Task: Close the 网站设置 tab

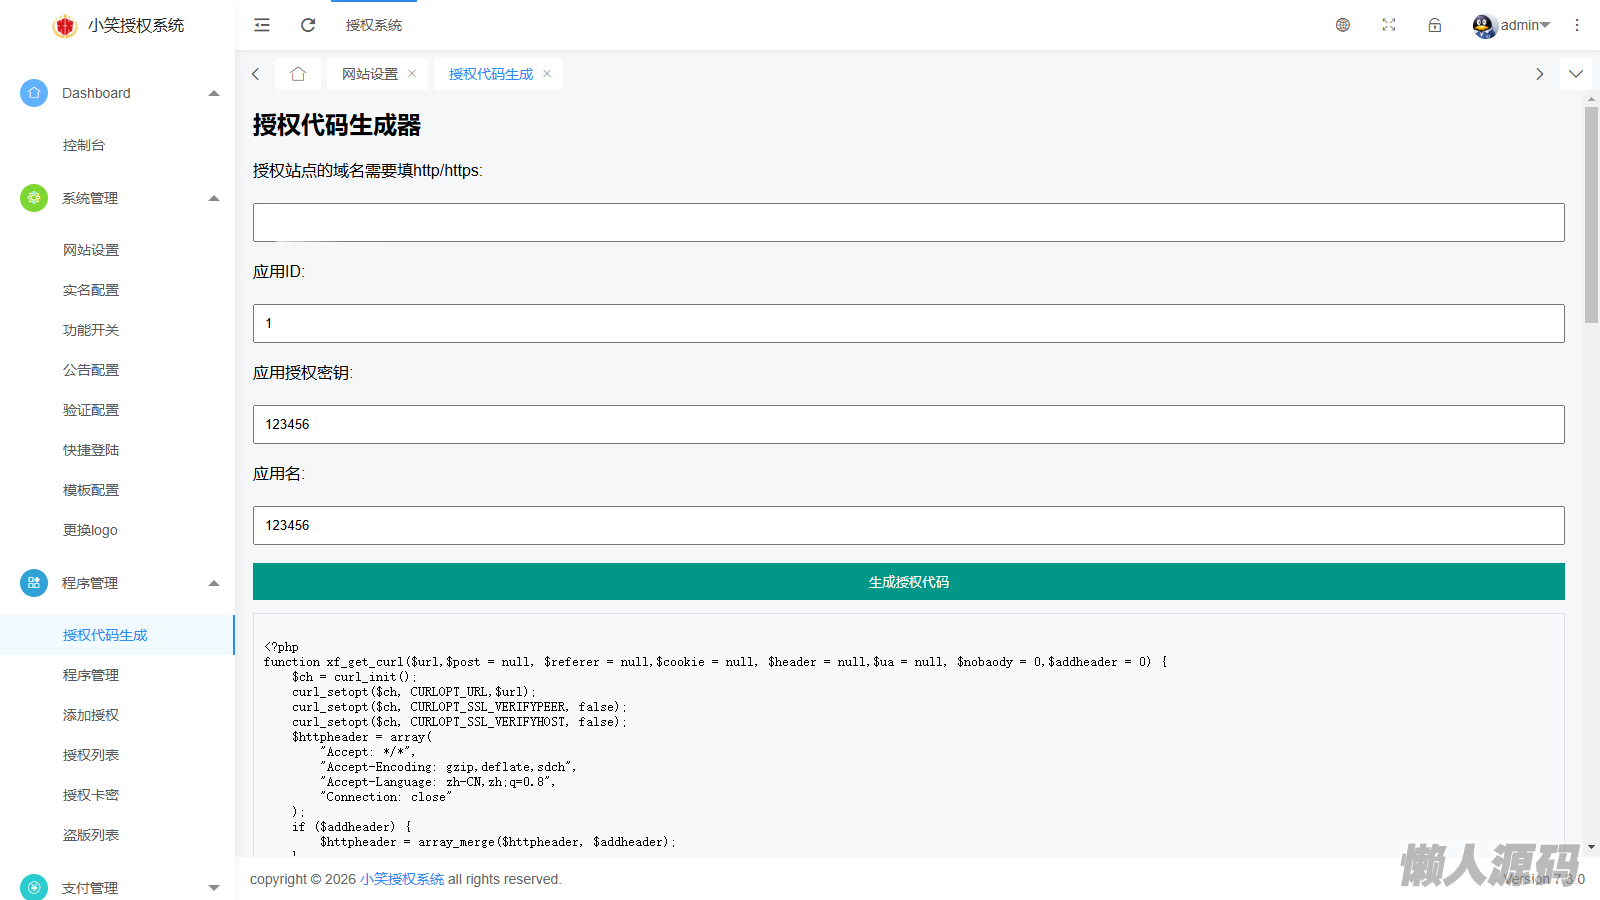Action: tap(412, 74)
